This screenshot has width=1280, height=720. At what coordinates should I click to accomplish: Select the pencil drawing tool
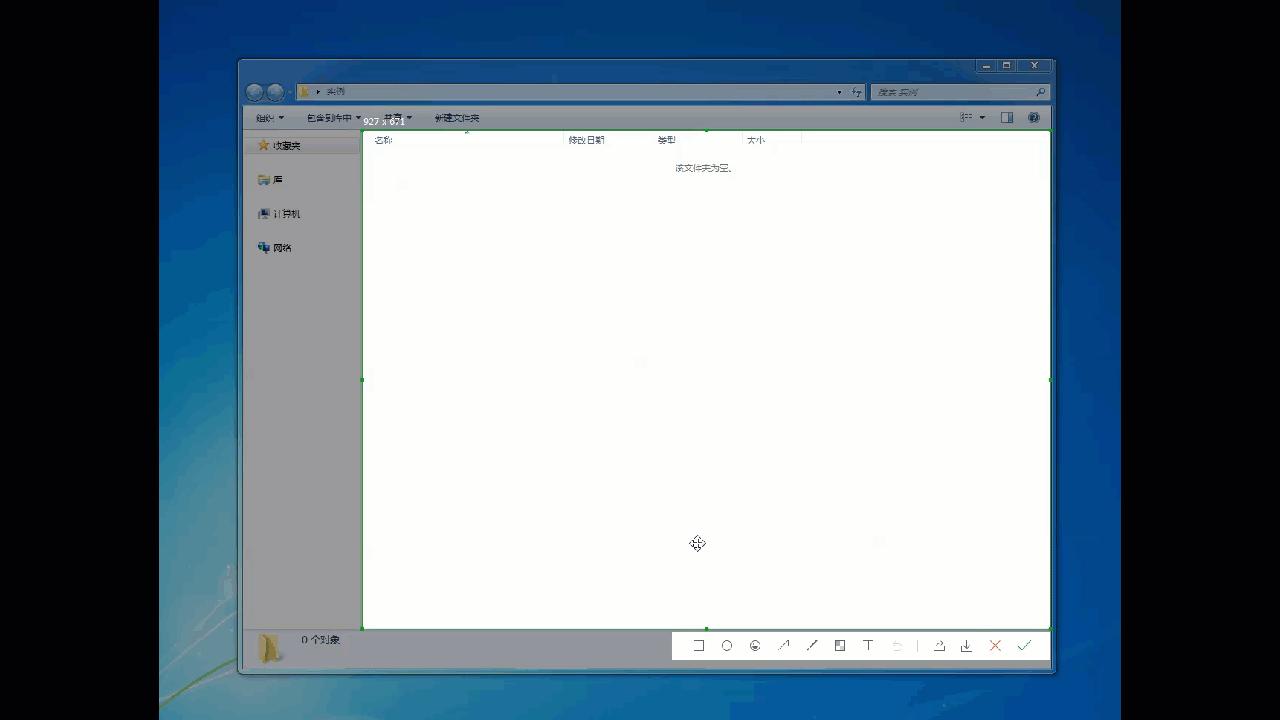click(x=812, y=646)
